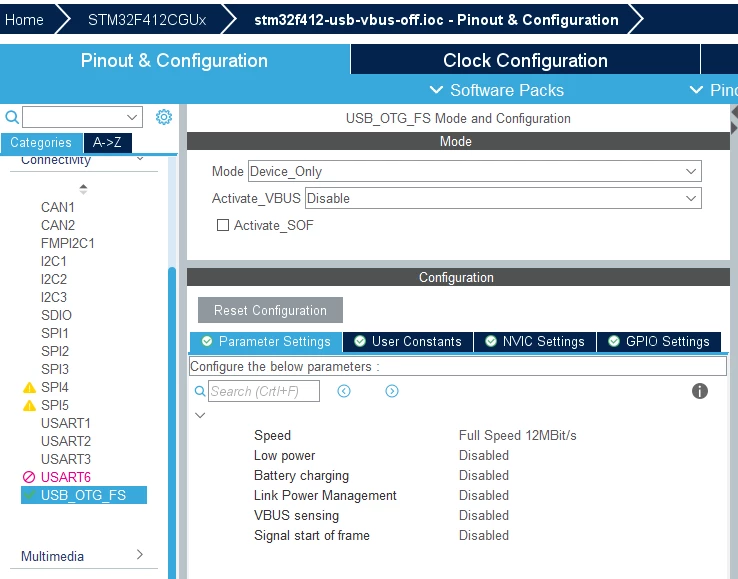Select SDIO peripheral
Image resolution: width=738 pixels, height=579 pixels.
click(x=56, y=315)
